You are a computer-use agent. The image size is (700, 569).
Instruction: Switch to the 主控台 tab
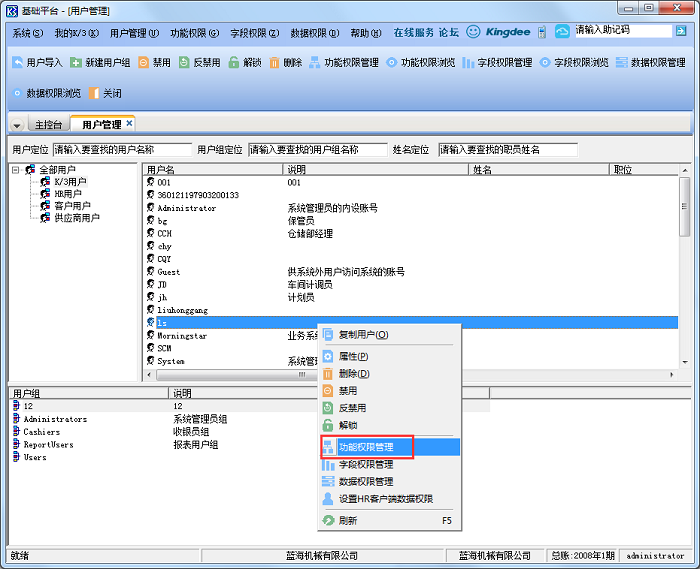48,125
